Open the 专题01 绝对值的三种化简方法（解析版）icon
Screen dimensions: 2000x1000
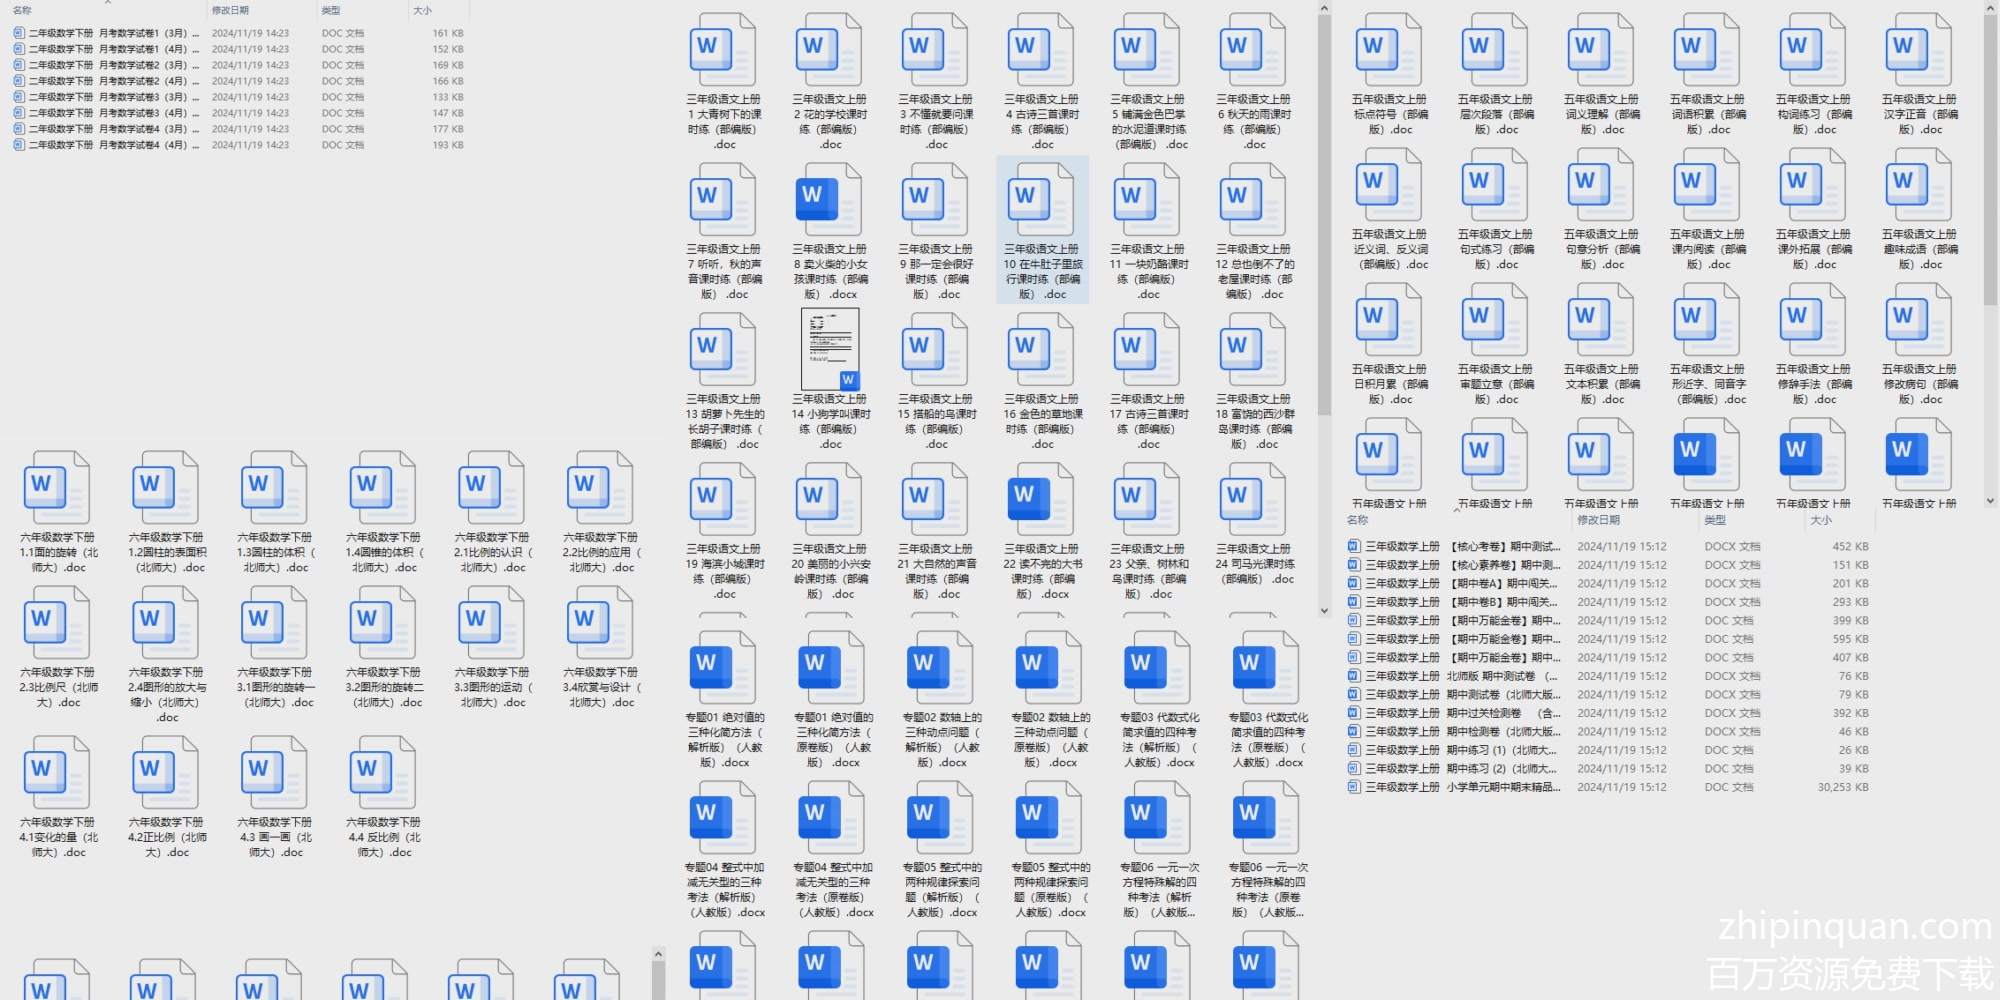pyautogui.click(x=723, y=668)
